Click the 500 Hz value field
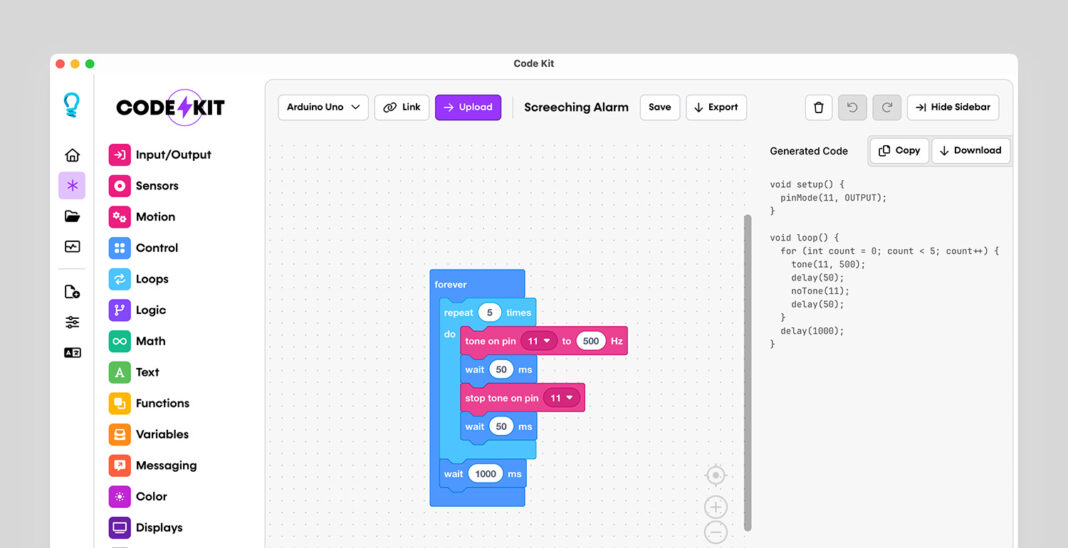This screenshot has height=548, width=1068. click(x=591, y=341)
